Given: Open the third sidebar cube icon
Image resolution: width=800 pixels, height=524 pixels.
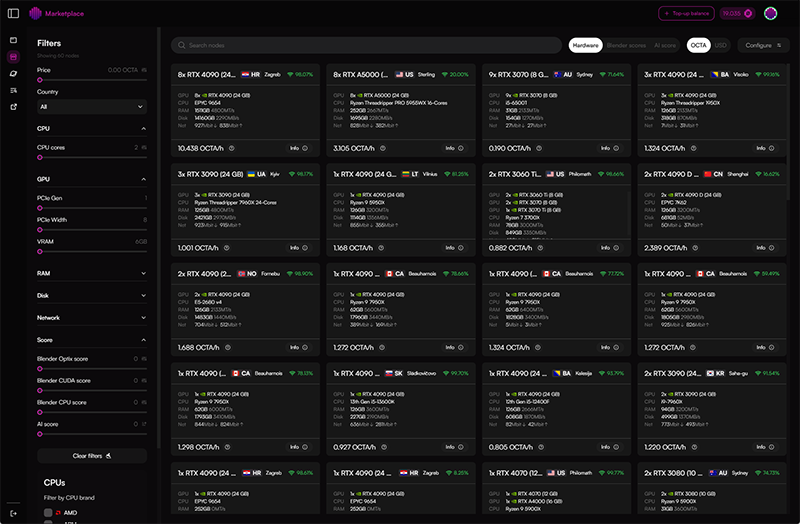Looking at the screenshot, I should point(14,73).
